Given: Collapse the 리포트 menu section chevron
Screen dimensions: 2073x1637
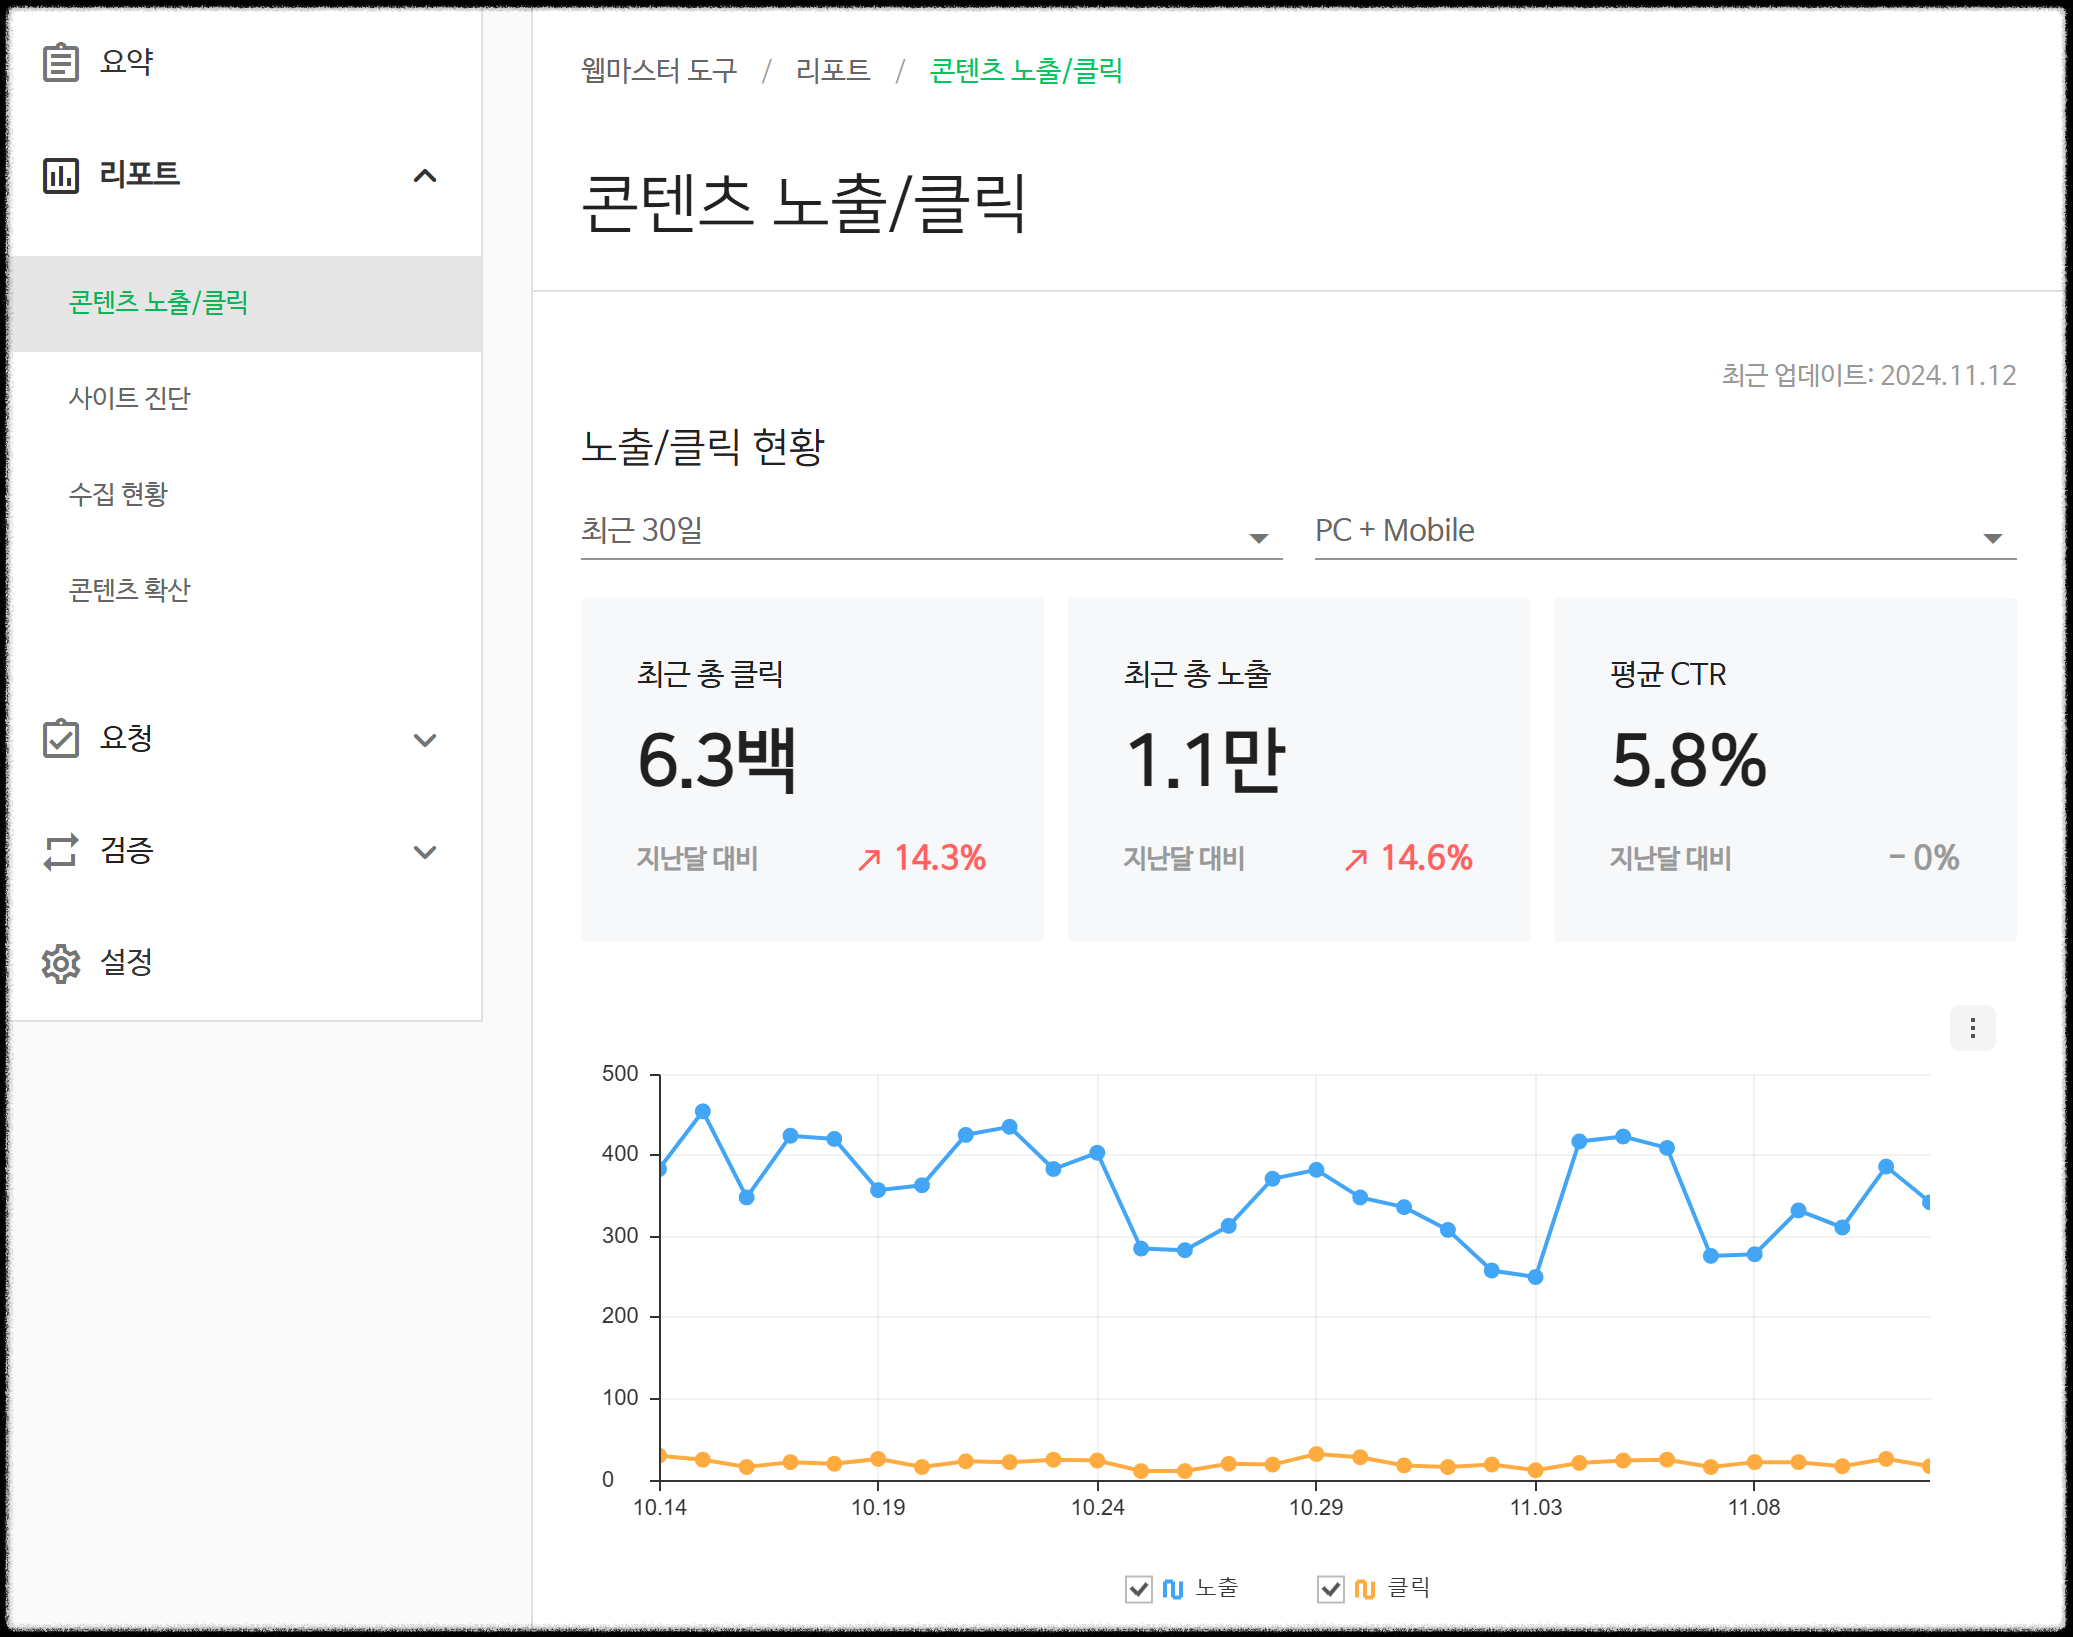Looking at the screenshot, I should click(x=425, y=176).
